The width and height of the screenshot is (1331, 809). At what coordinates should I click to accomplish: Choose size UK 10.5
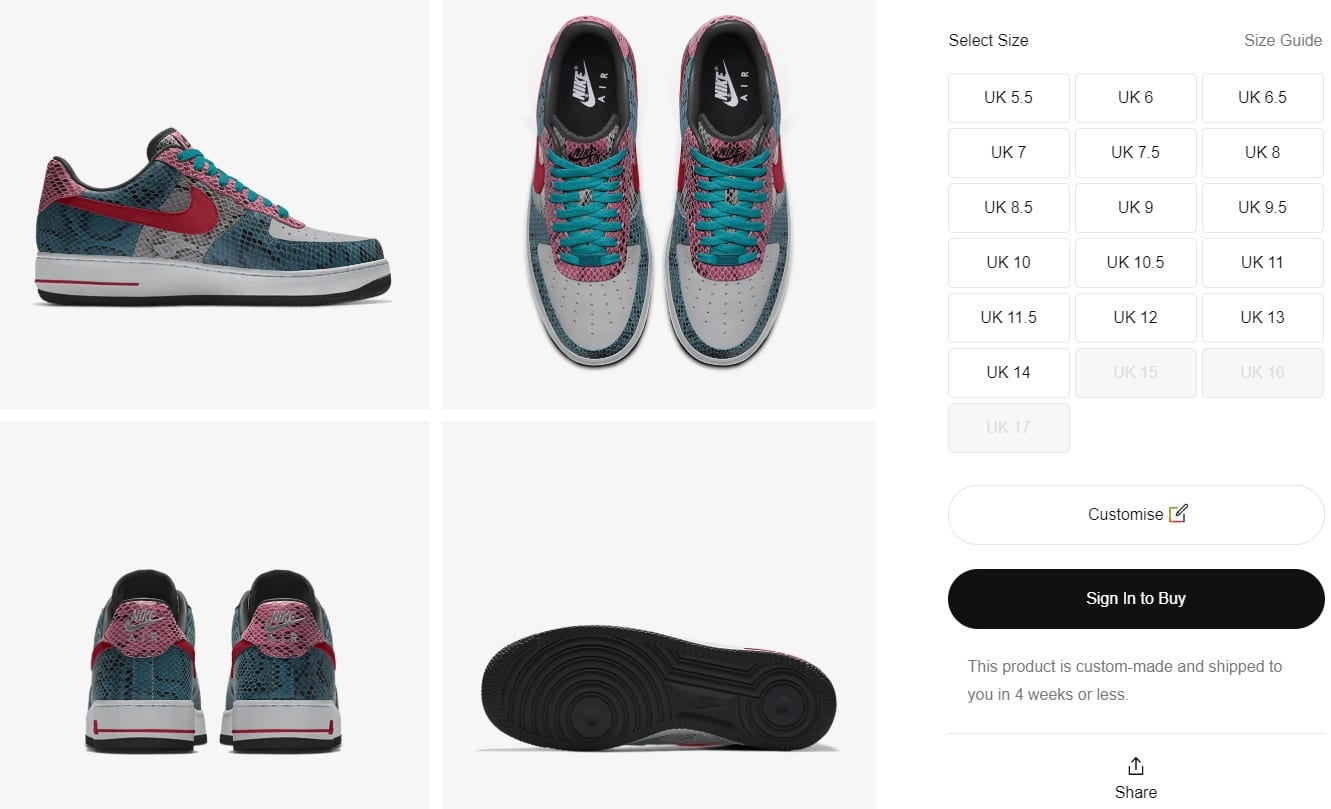pyautogui.click(x=1135, y=263)
